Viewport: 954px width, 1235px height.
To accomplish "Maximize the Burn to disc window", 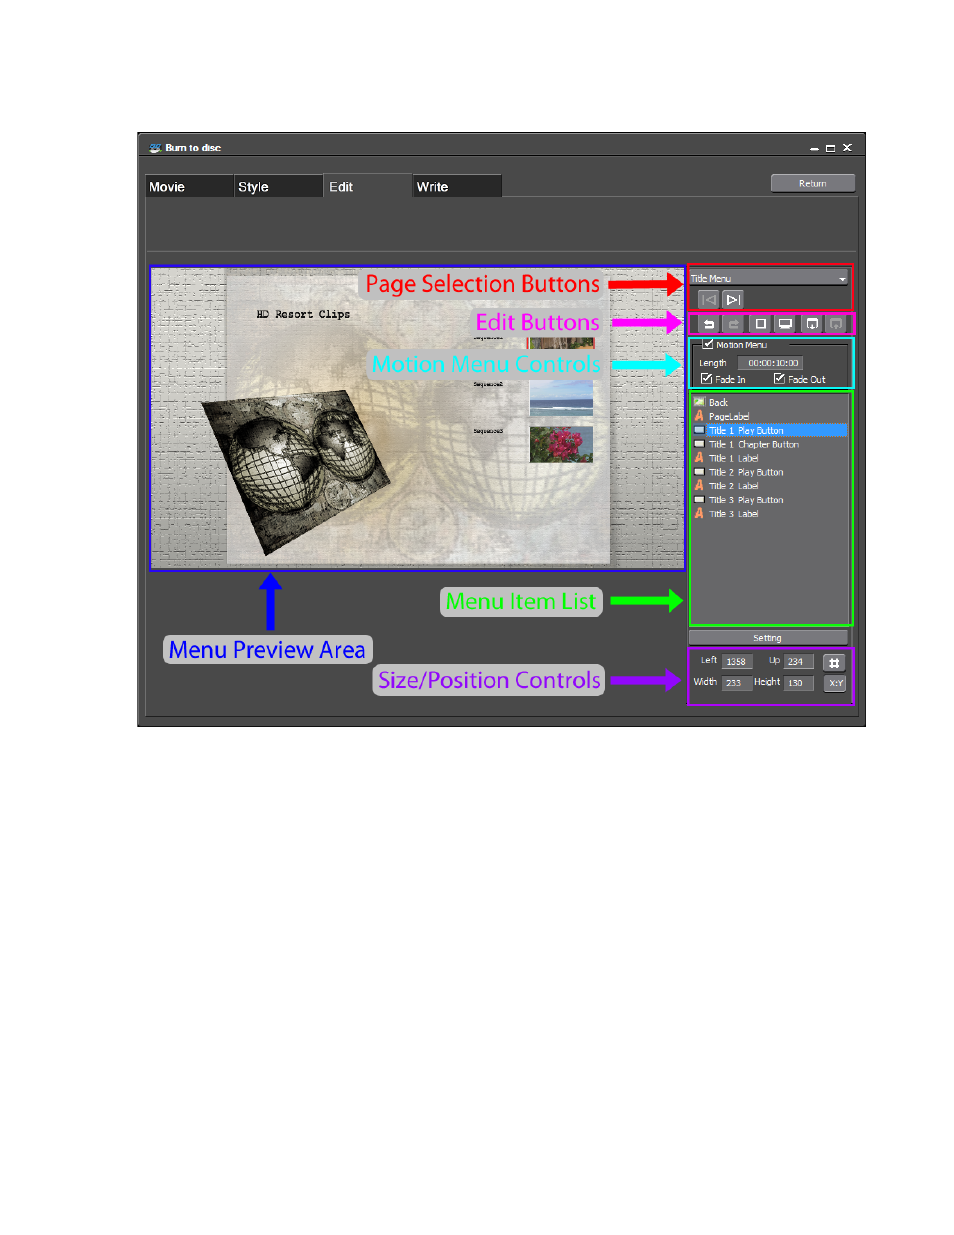I will coord(830,148).
